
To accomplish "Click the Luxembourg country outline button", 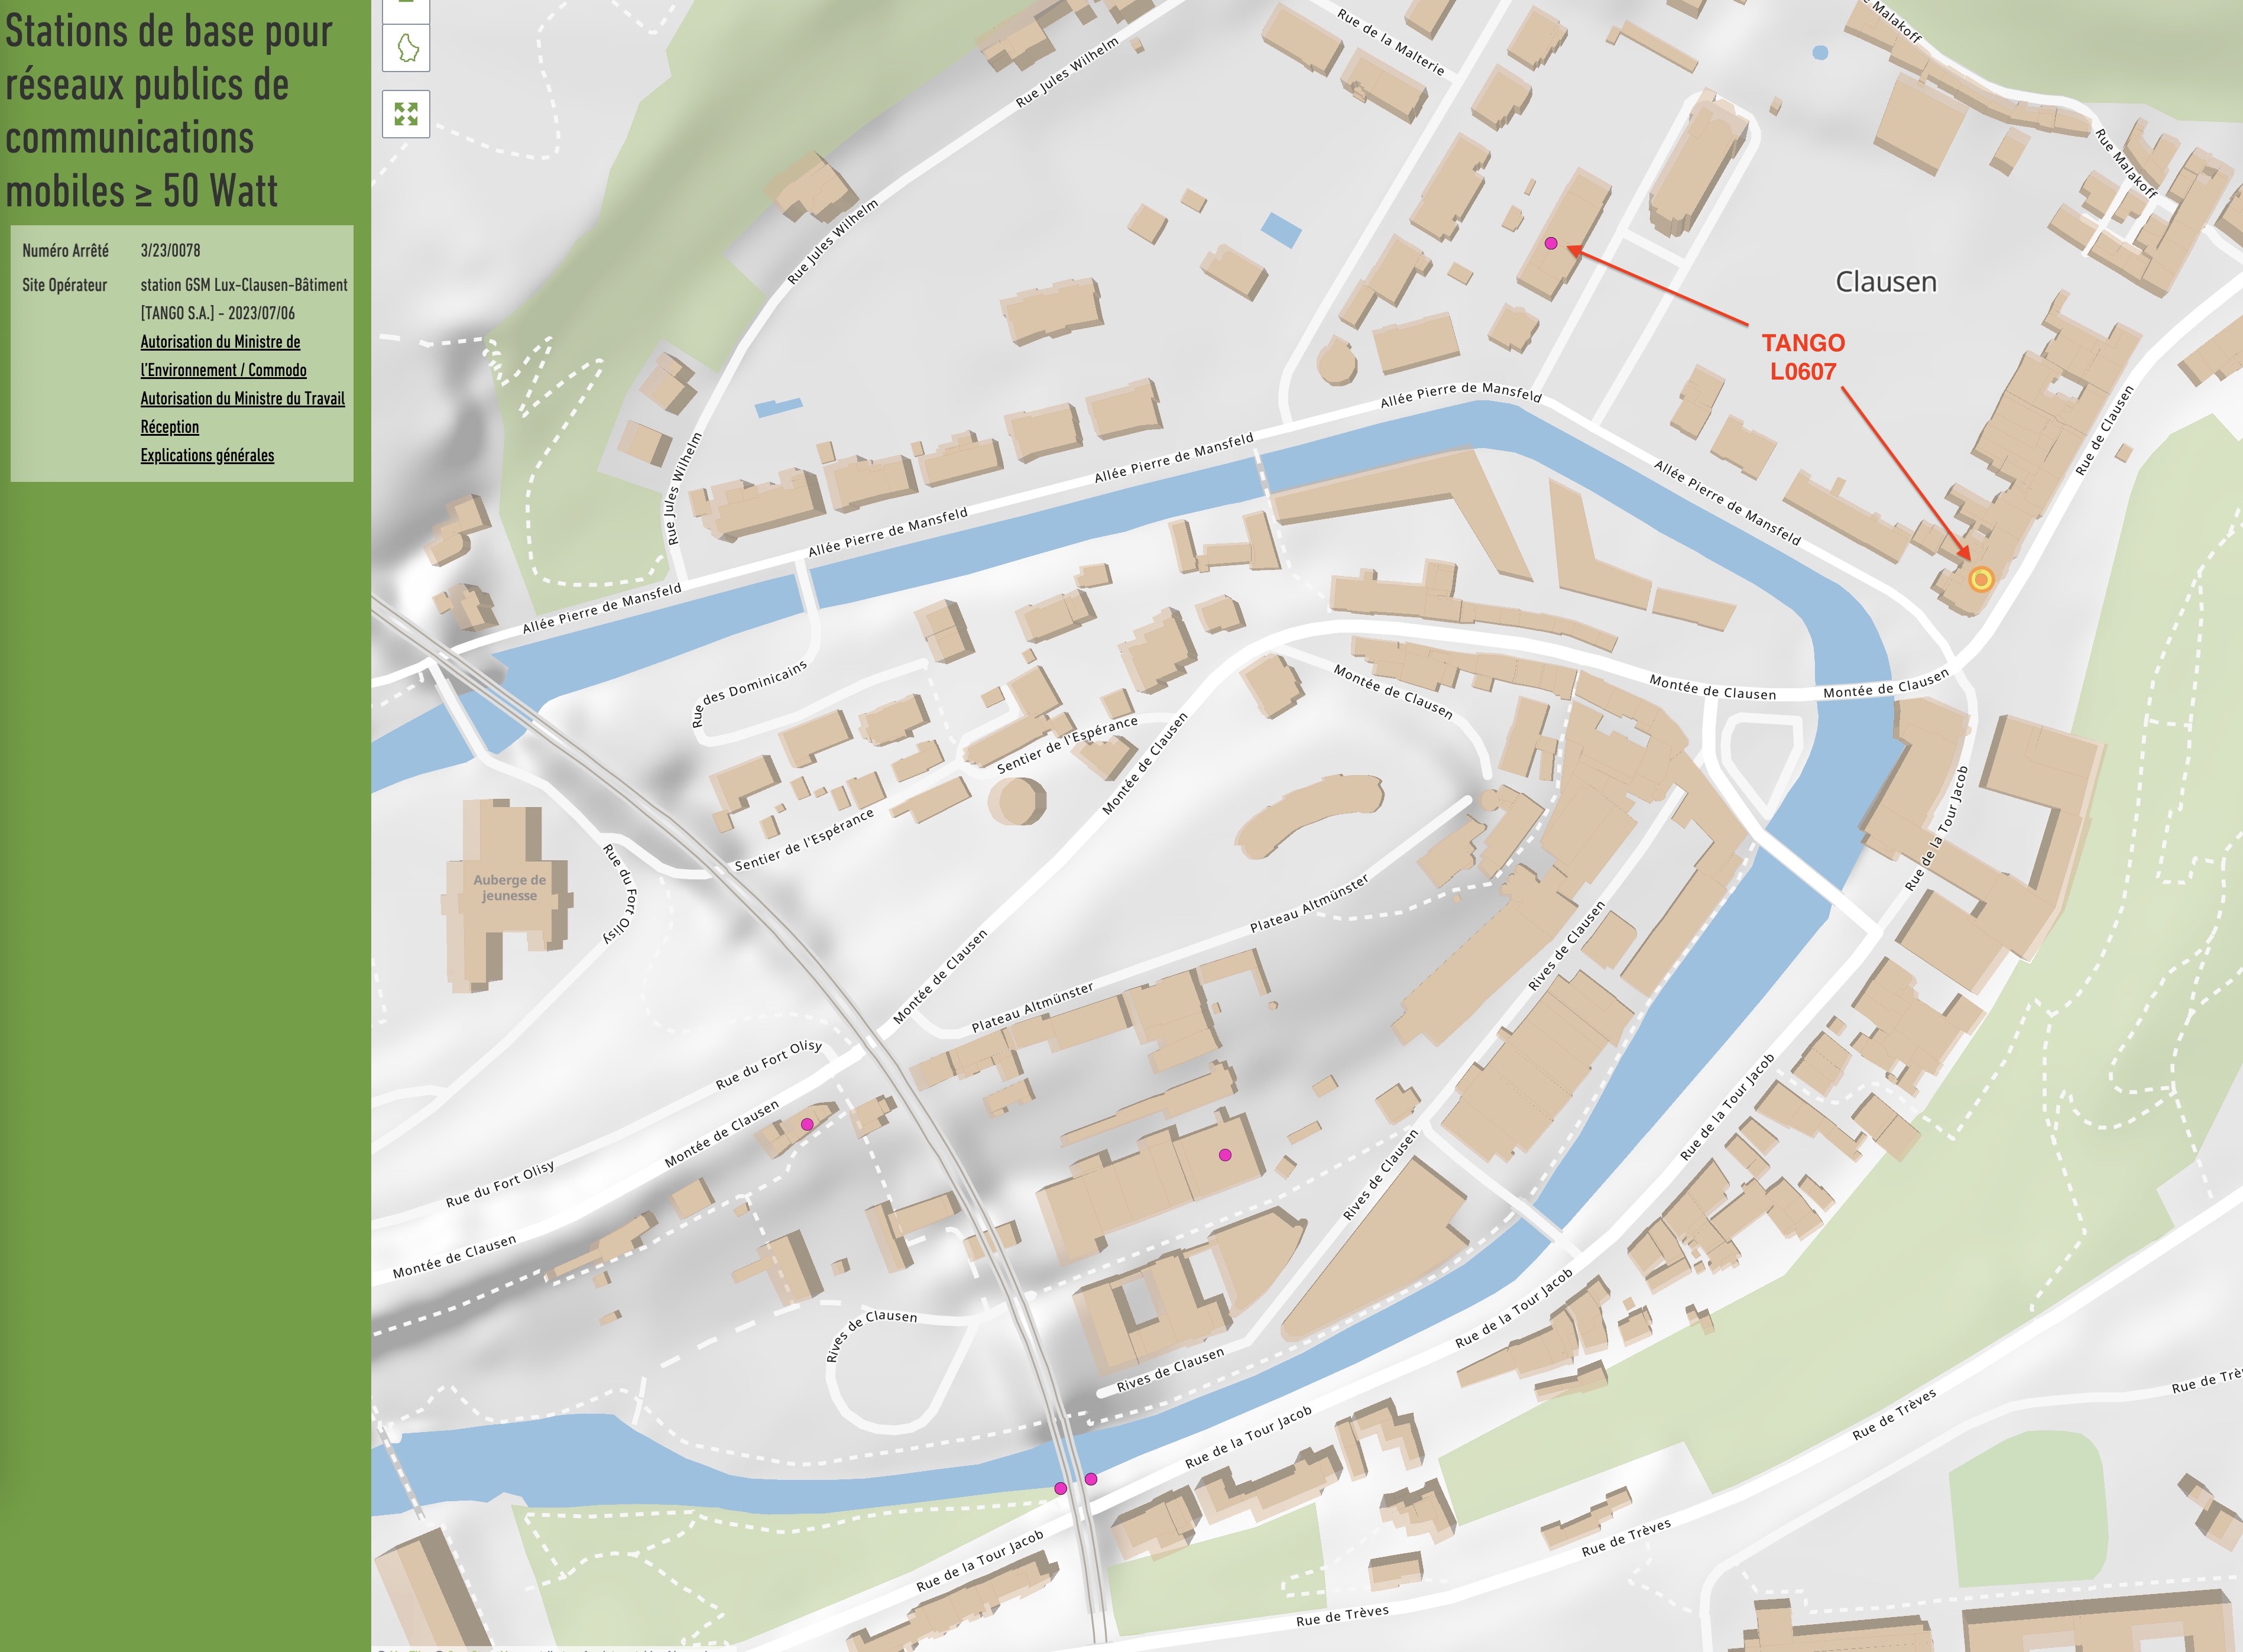I will click(x=406, y=48).
